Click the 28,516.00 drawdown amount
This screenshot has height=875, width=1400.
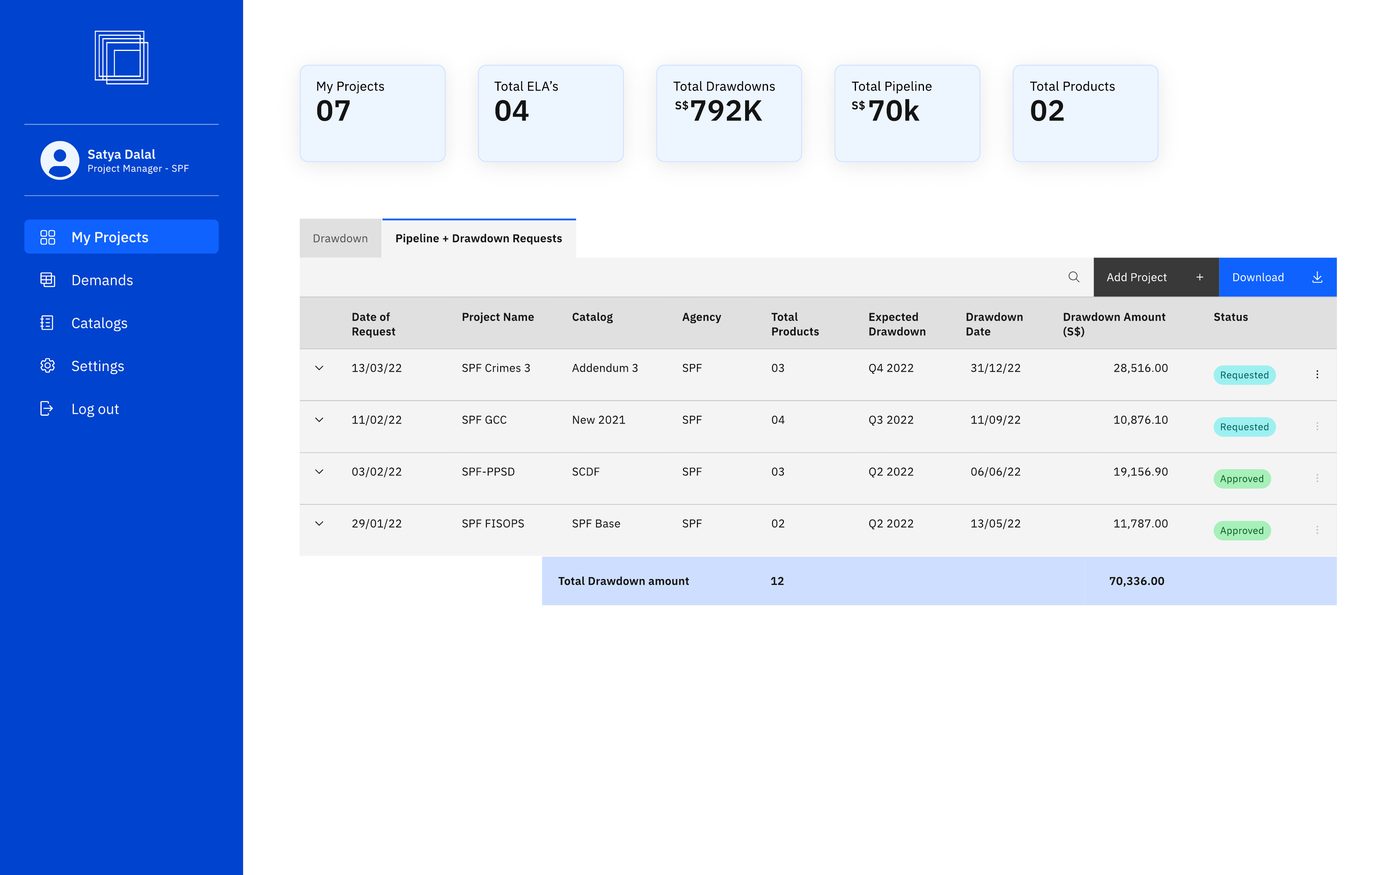coord(1140,368)
